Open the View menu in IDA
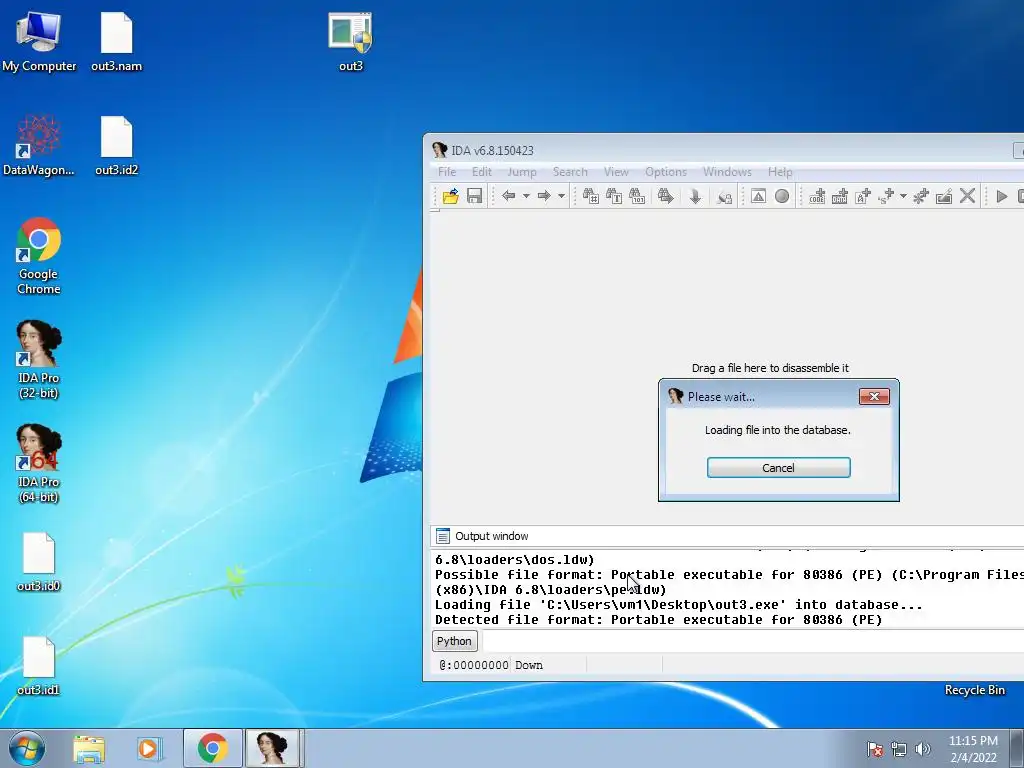Viewport: 1024px width, 768px height. coord(616,172)
